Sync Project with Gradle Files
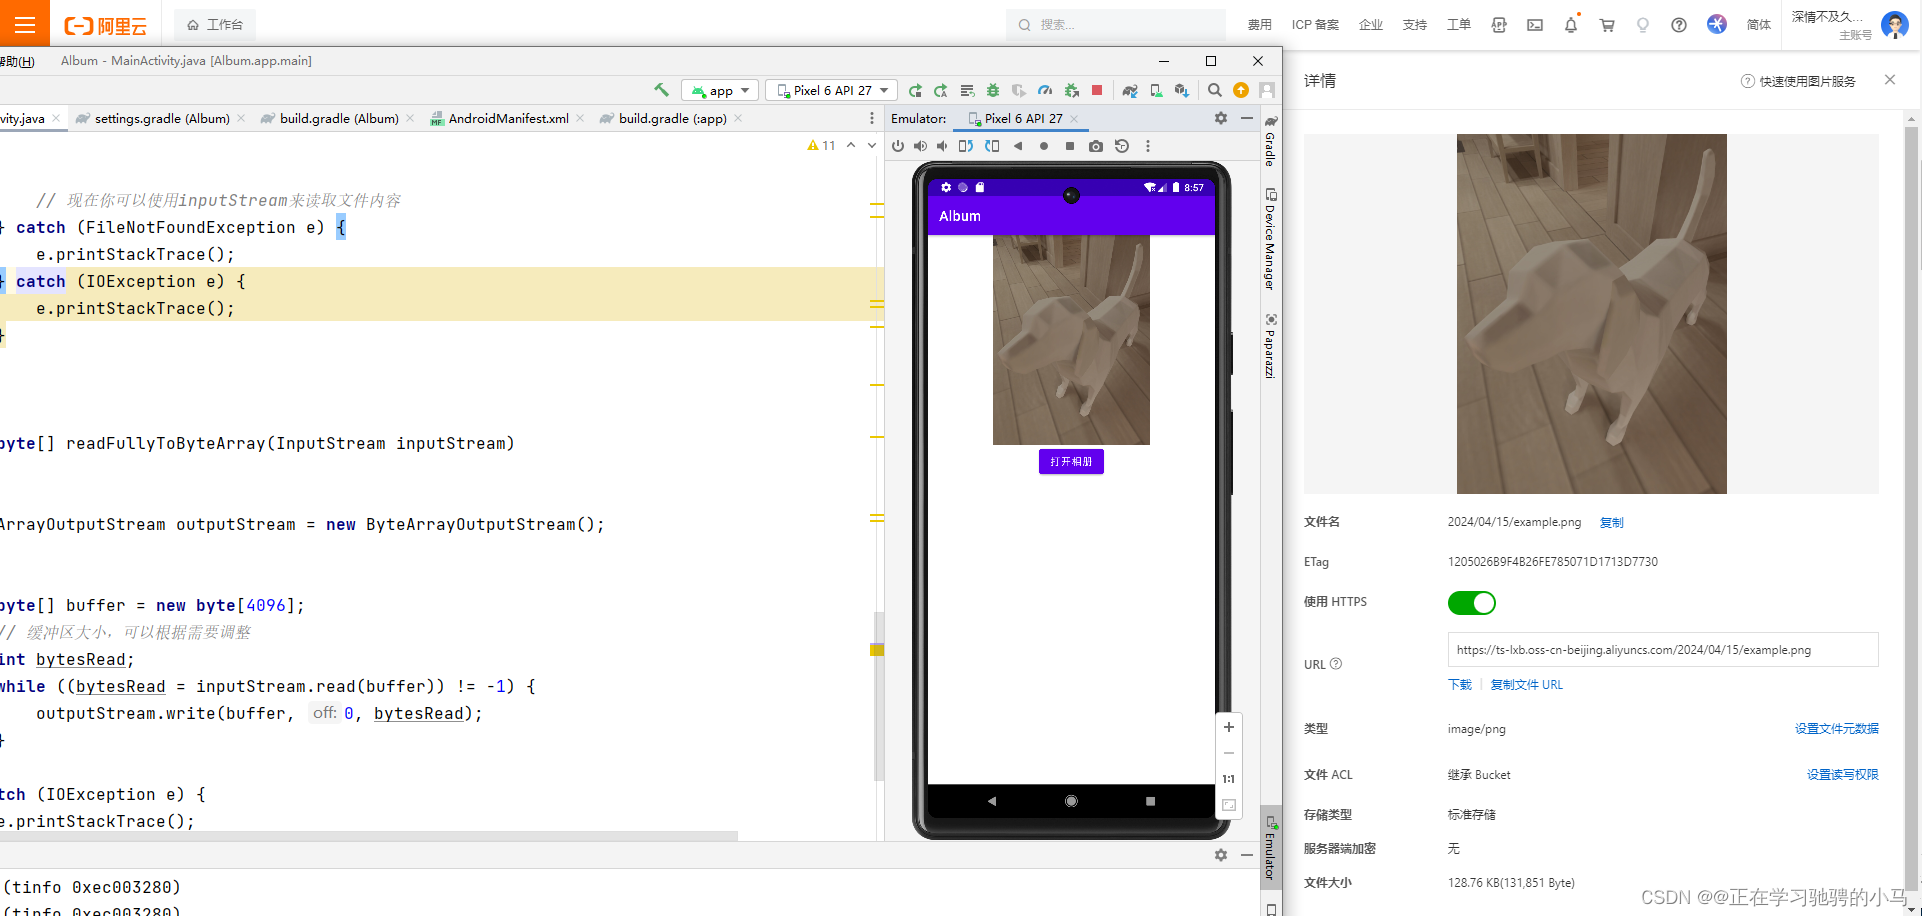 (x=1130, y=90)
